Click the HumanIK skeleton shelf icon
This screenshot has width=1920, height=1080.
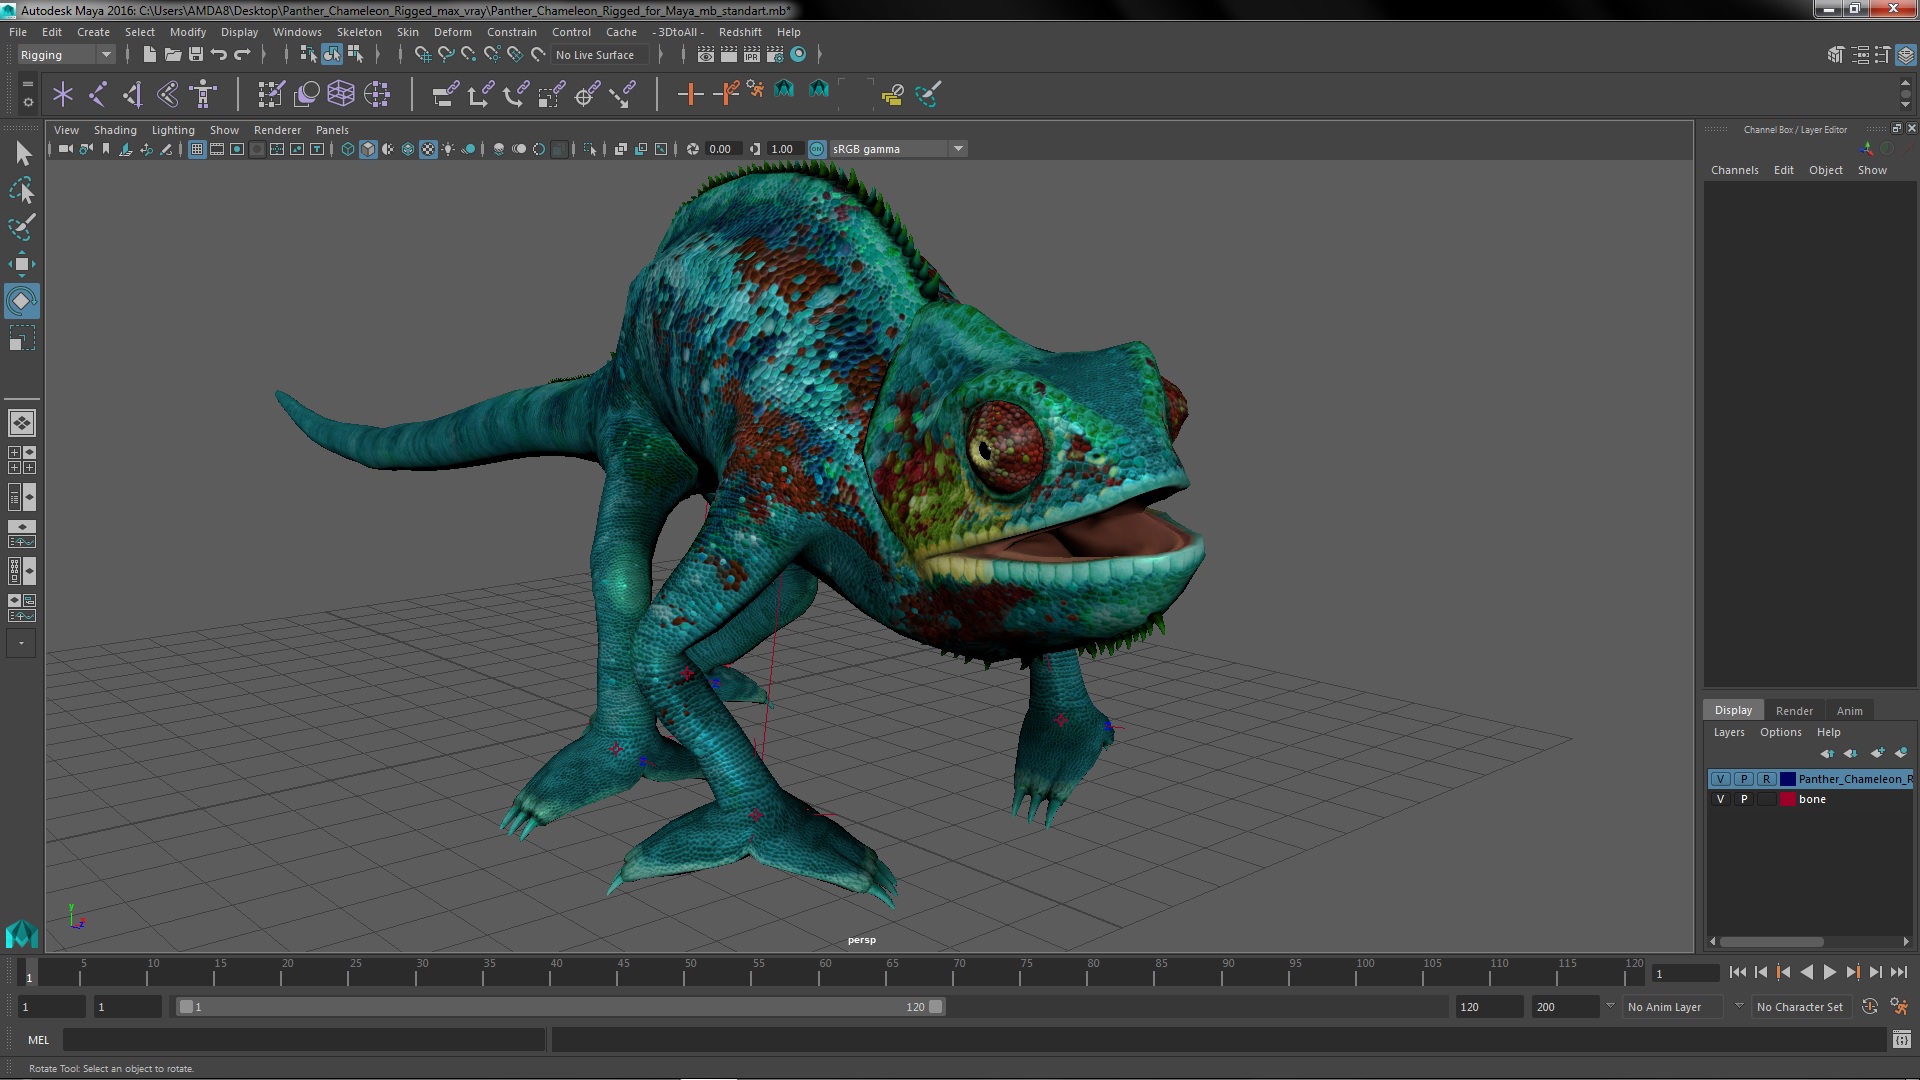point(203,94)
